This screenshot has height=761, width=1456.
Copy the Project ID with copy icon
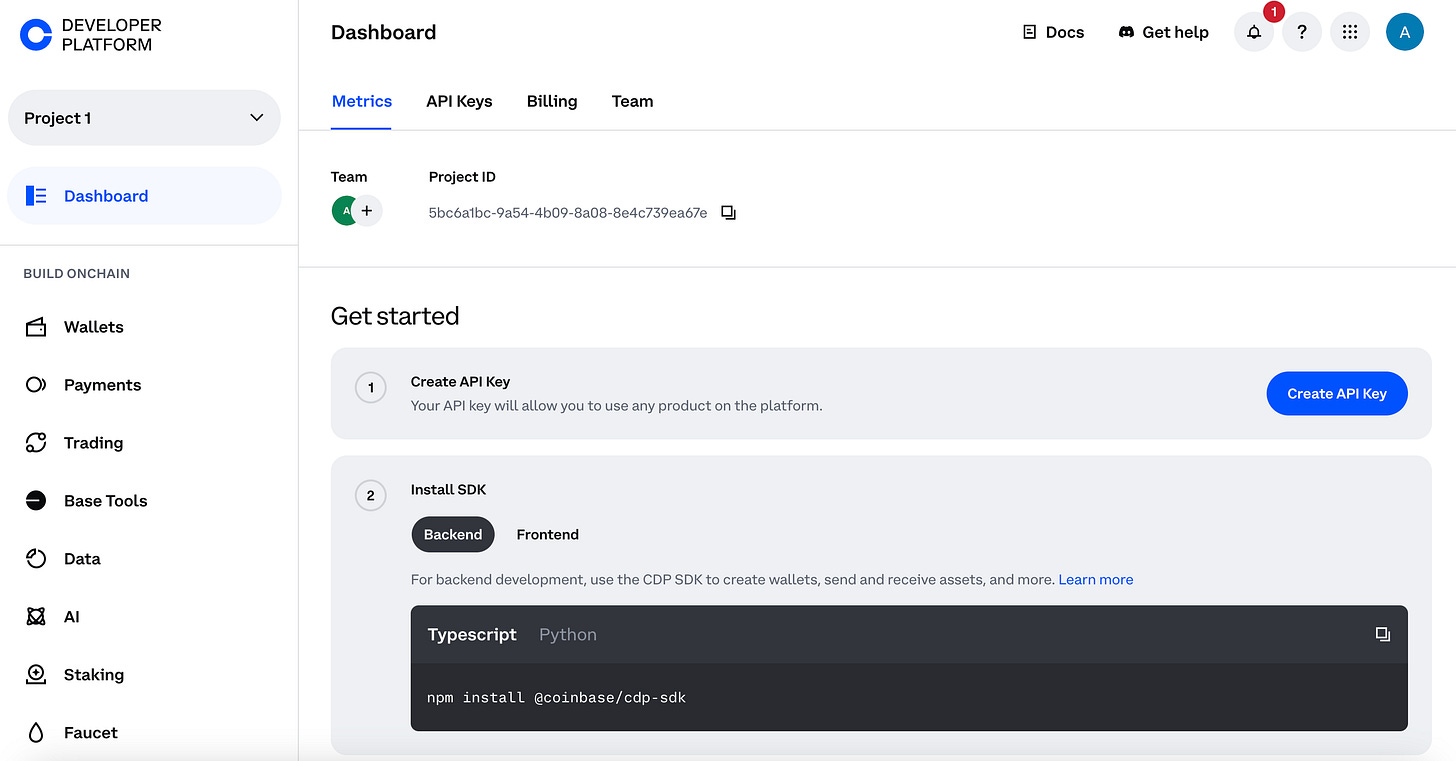(x=728, y=213)
